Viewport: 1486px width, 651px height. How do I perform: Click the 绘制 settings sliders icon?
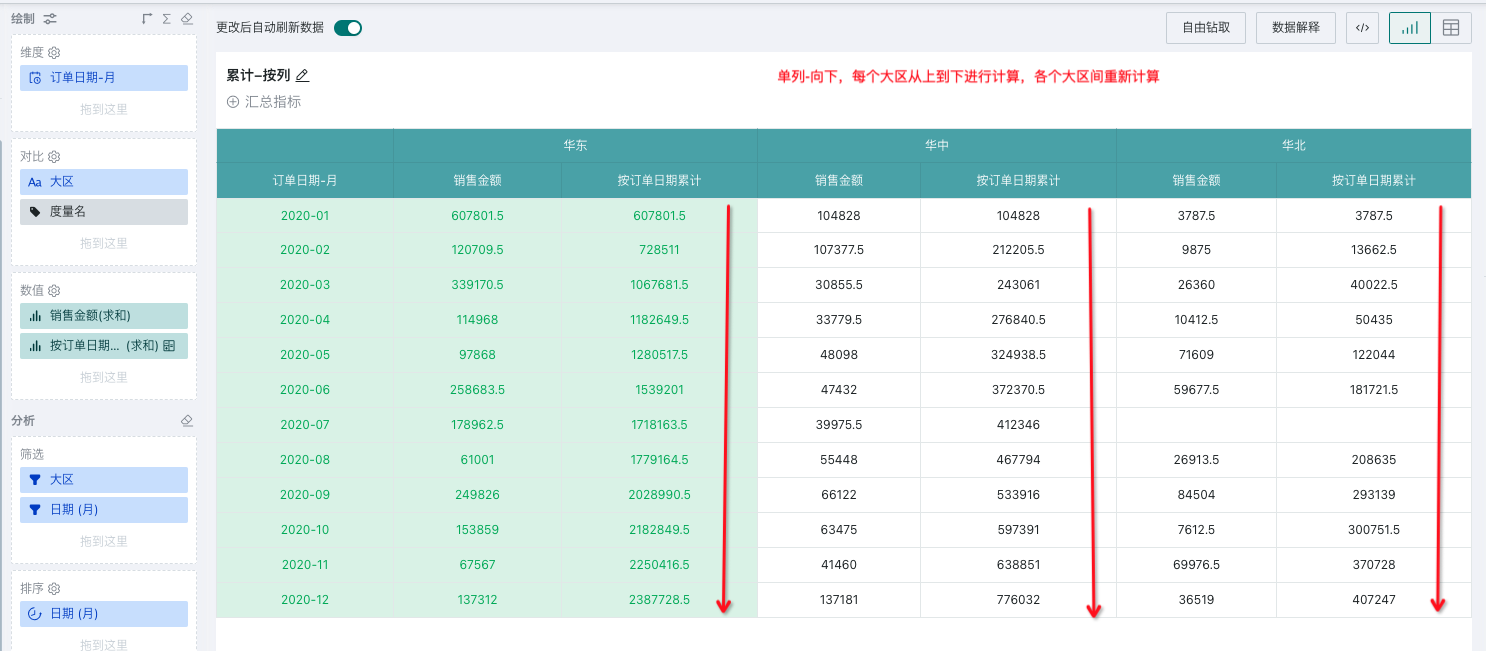pyautogui.click(x=50, y=18)
